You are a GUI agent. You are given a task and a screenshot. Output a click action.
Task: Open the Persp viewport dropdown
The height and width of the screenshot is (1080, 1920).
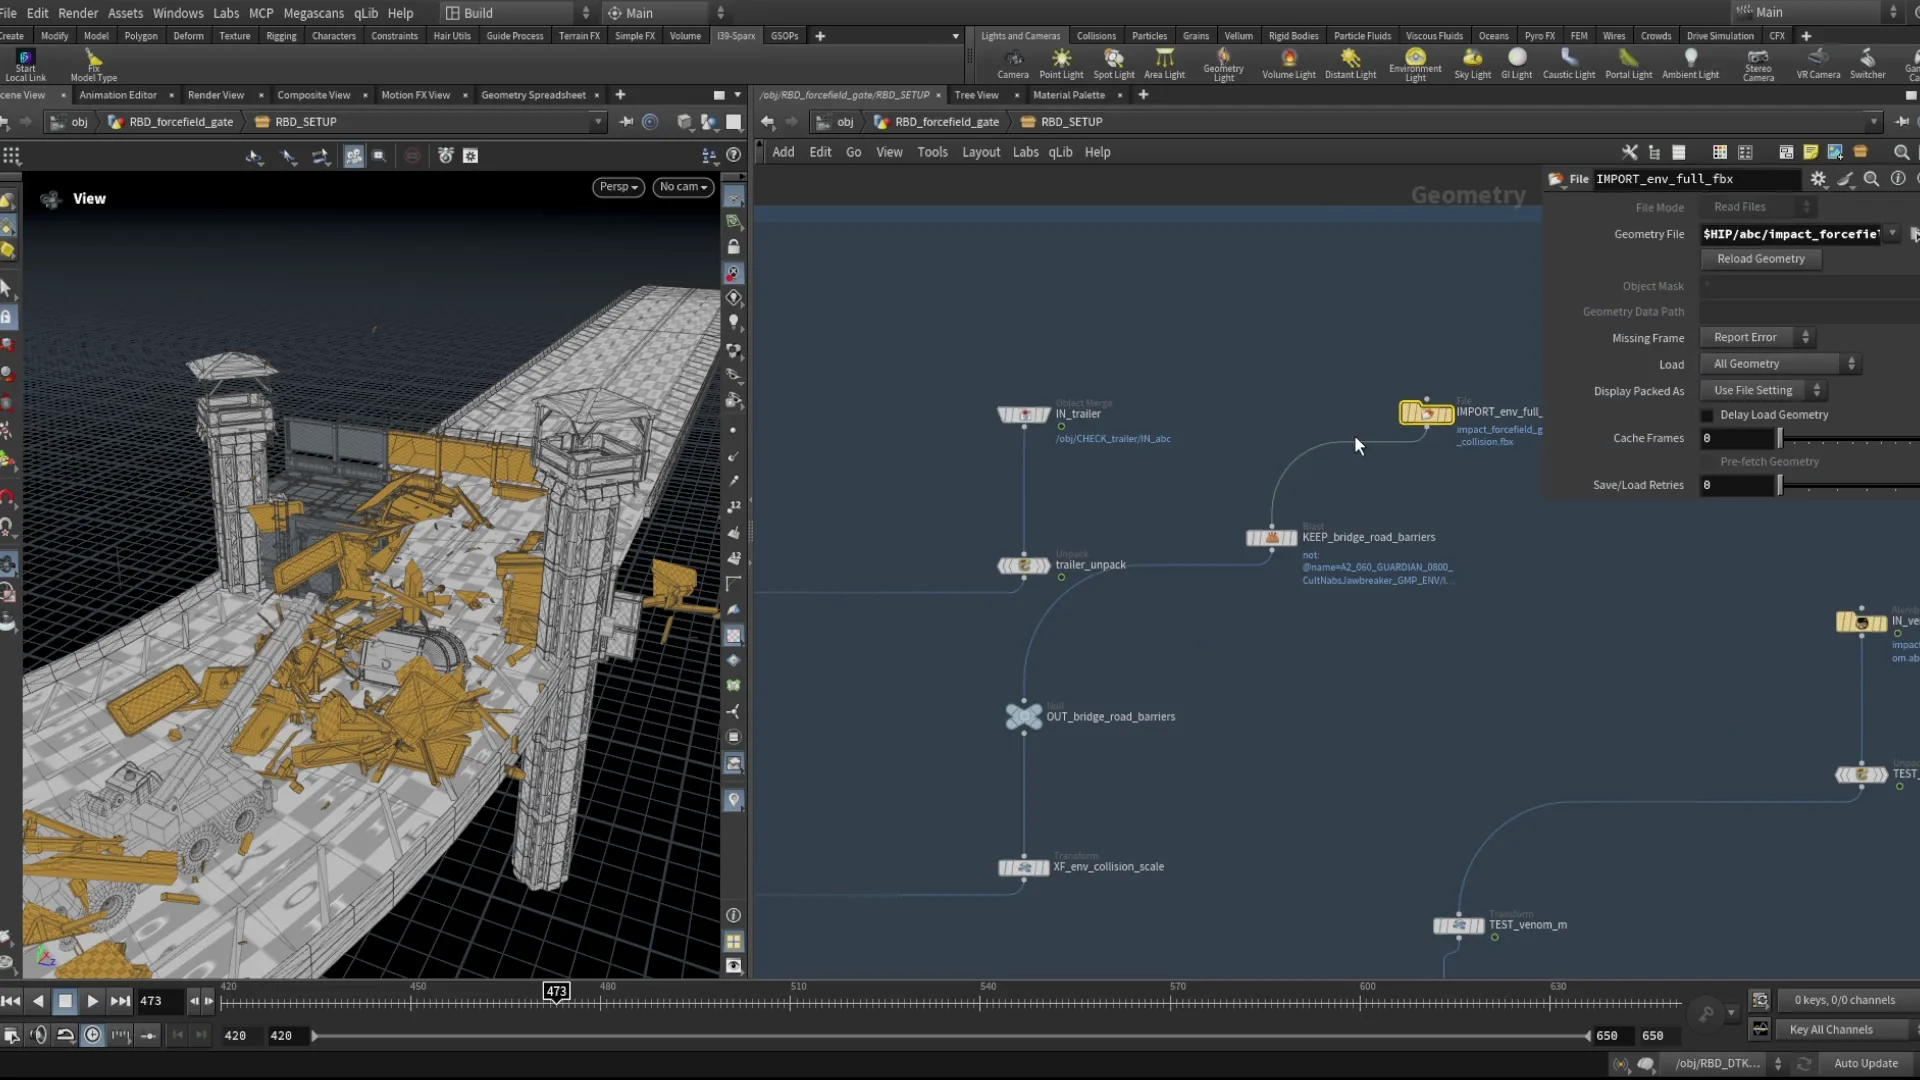coord(618,187)
